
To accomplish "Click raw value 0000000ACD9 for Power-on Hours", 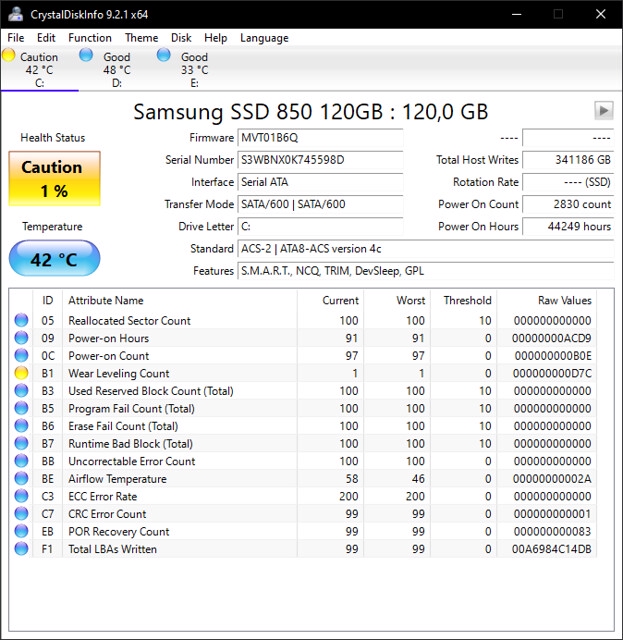I will [551, 338].
